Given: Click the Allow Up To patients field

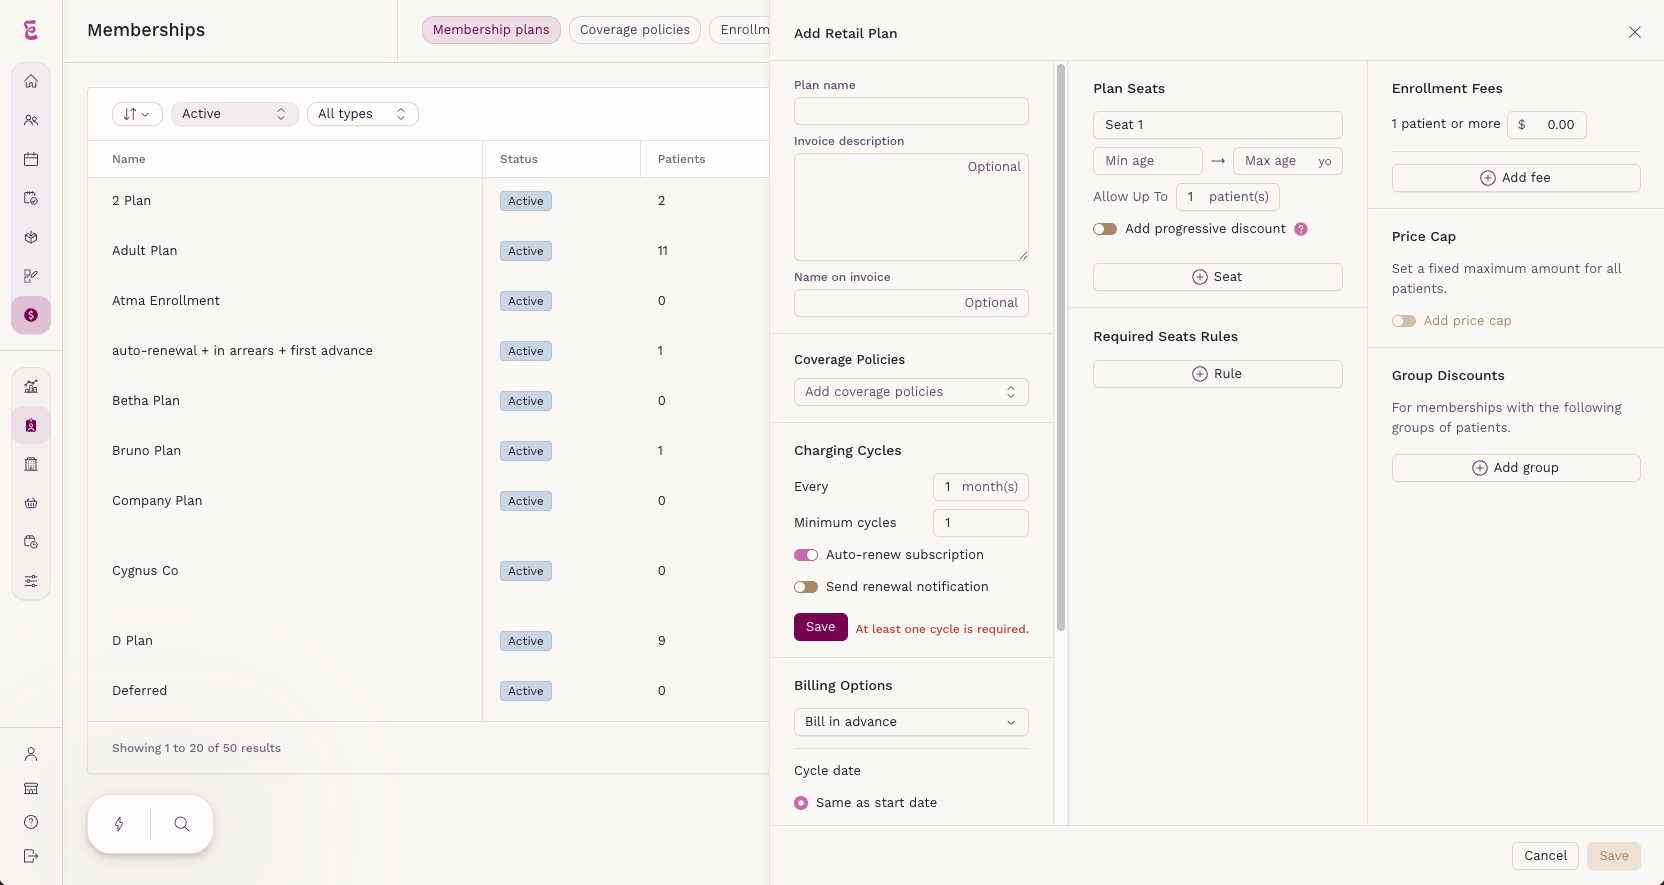Looking at the screenshot, I should click(1228, 197).
